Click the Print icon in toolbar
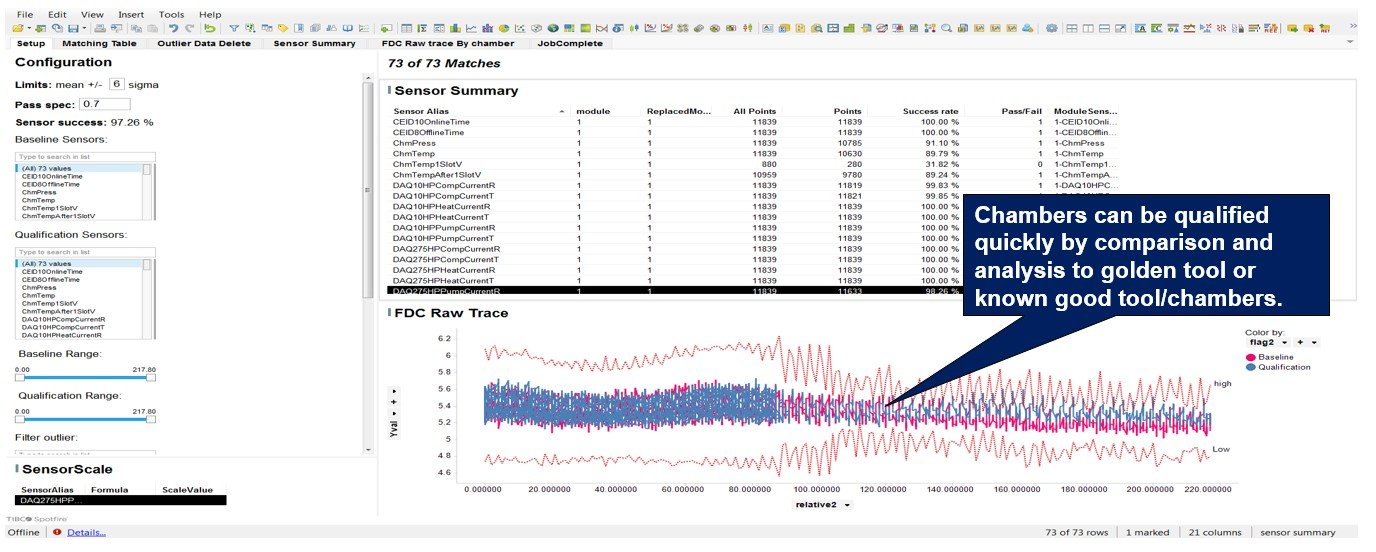Image resolution: width=1376 pixels, height=552 pixels. 100,28
